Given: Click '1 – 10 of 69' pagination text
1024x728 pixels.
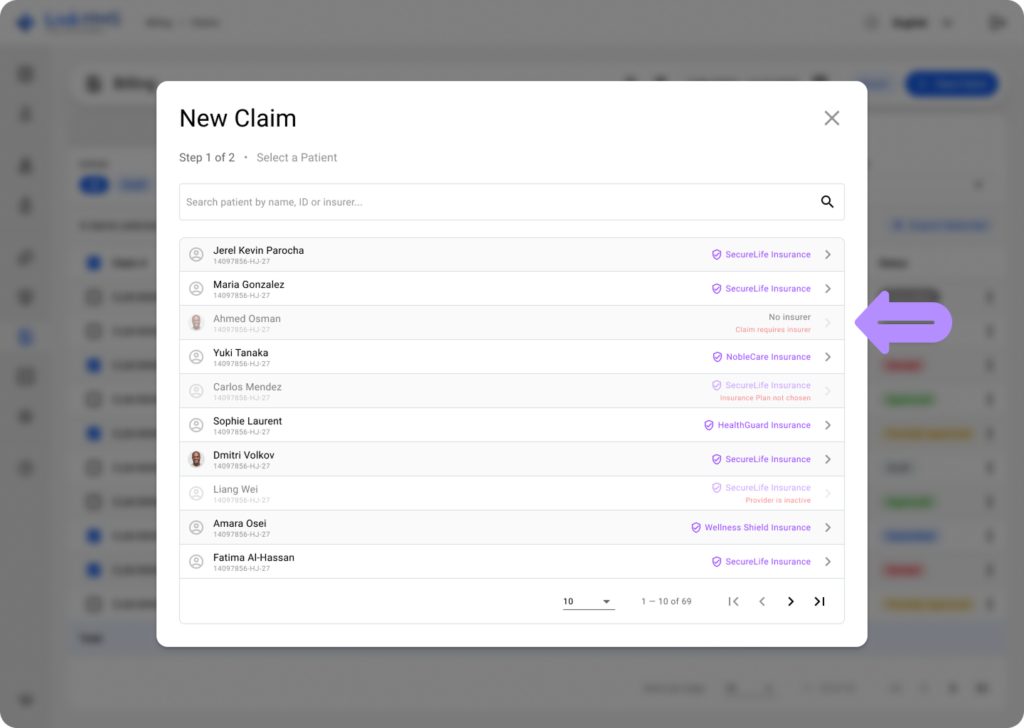Looking at the screenshot, I should click(x=666, y=601).
